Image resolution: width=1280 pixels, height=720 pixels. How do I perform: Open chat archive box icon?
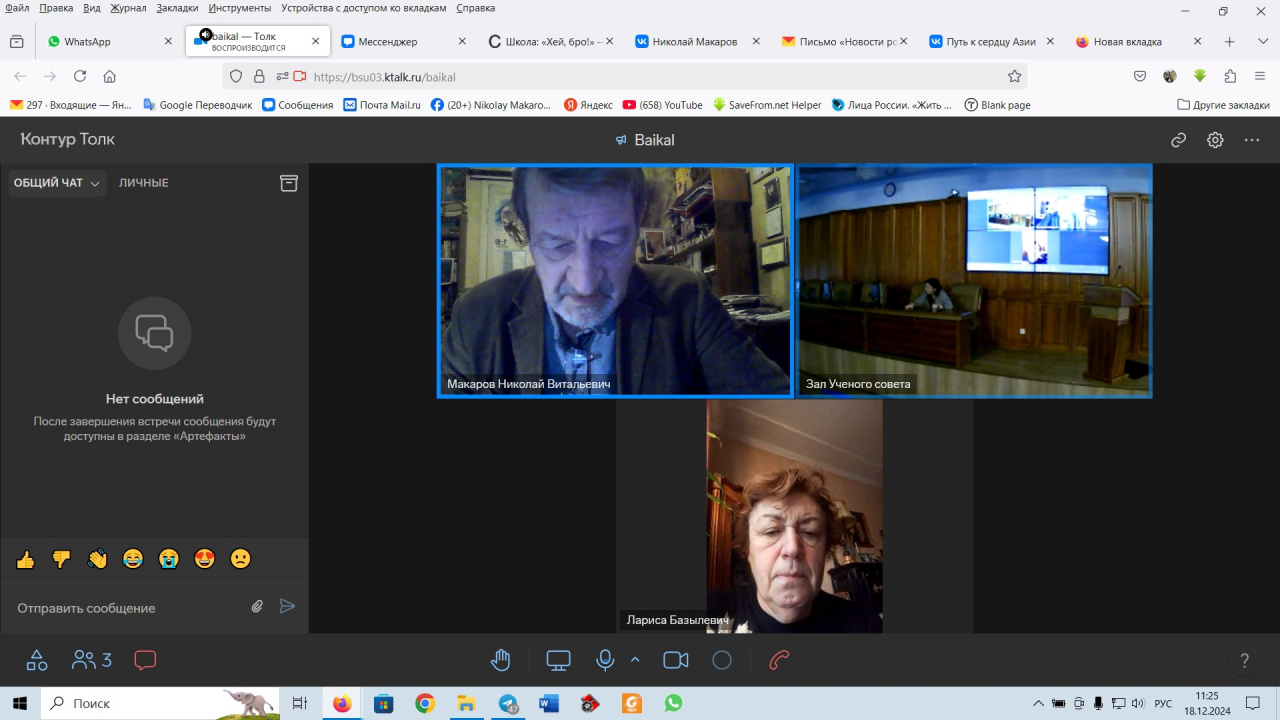289,183
